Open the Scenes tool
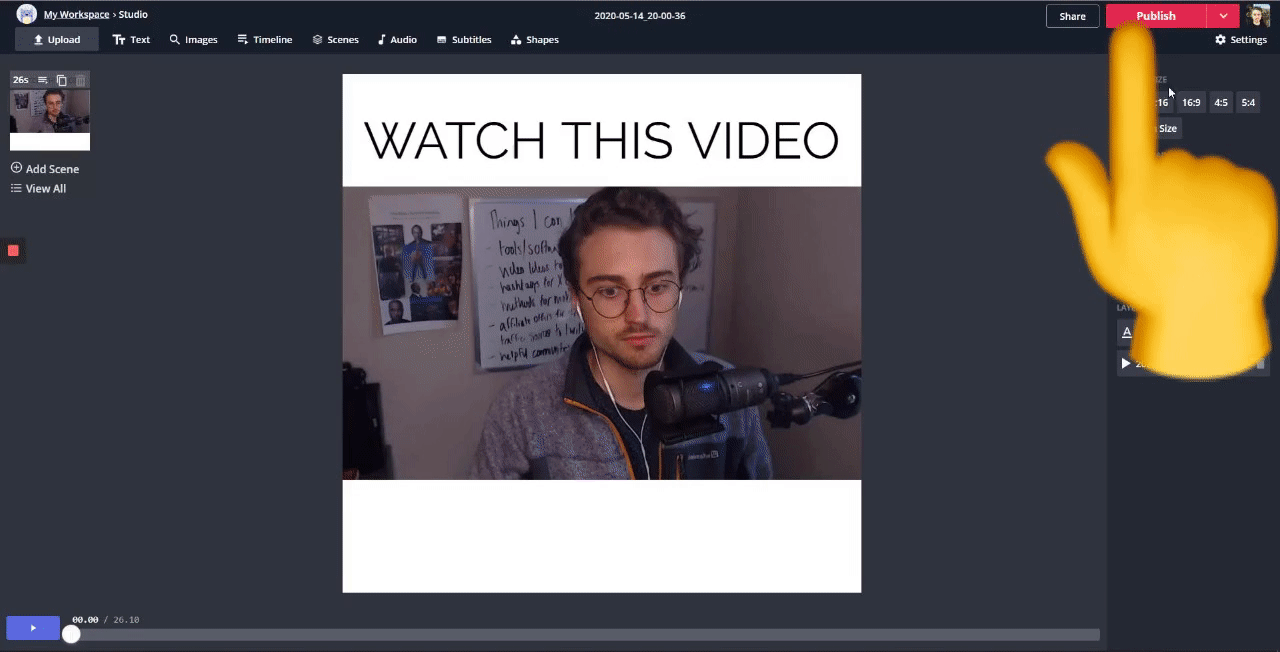The height and width of the screenshot is (652, 1280). point(335,40)
